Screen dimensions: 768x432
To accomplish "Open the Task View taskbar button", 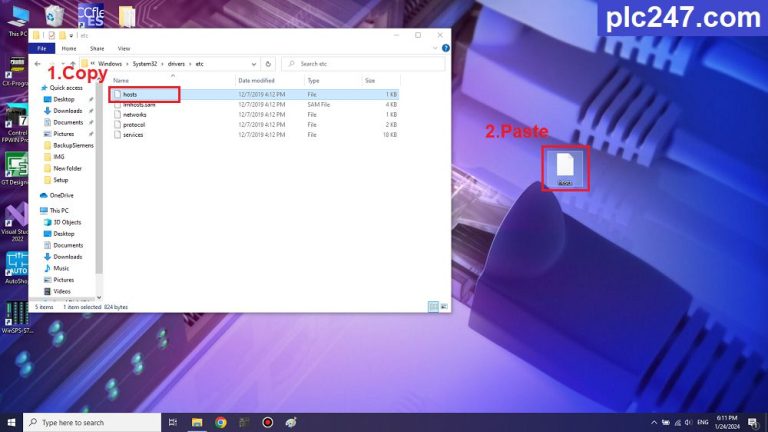I will pos(173,422).
